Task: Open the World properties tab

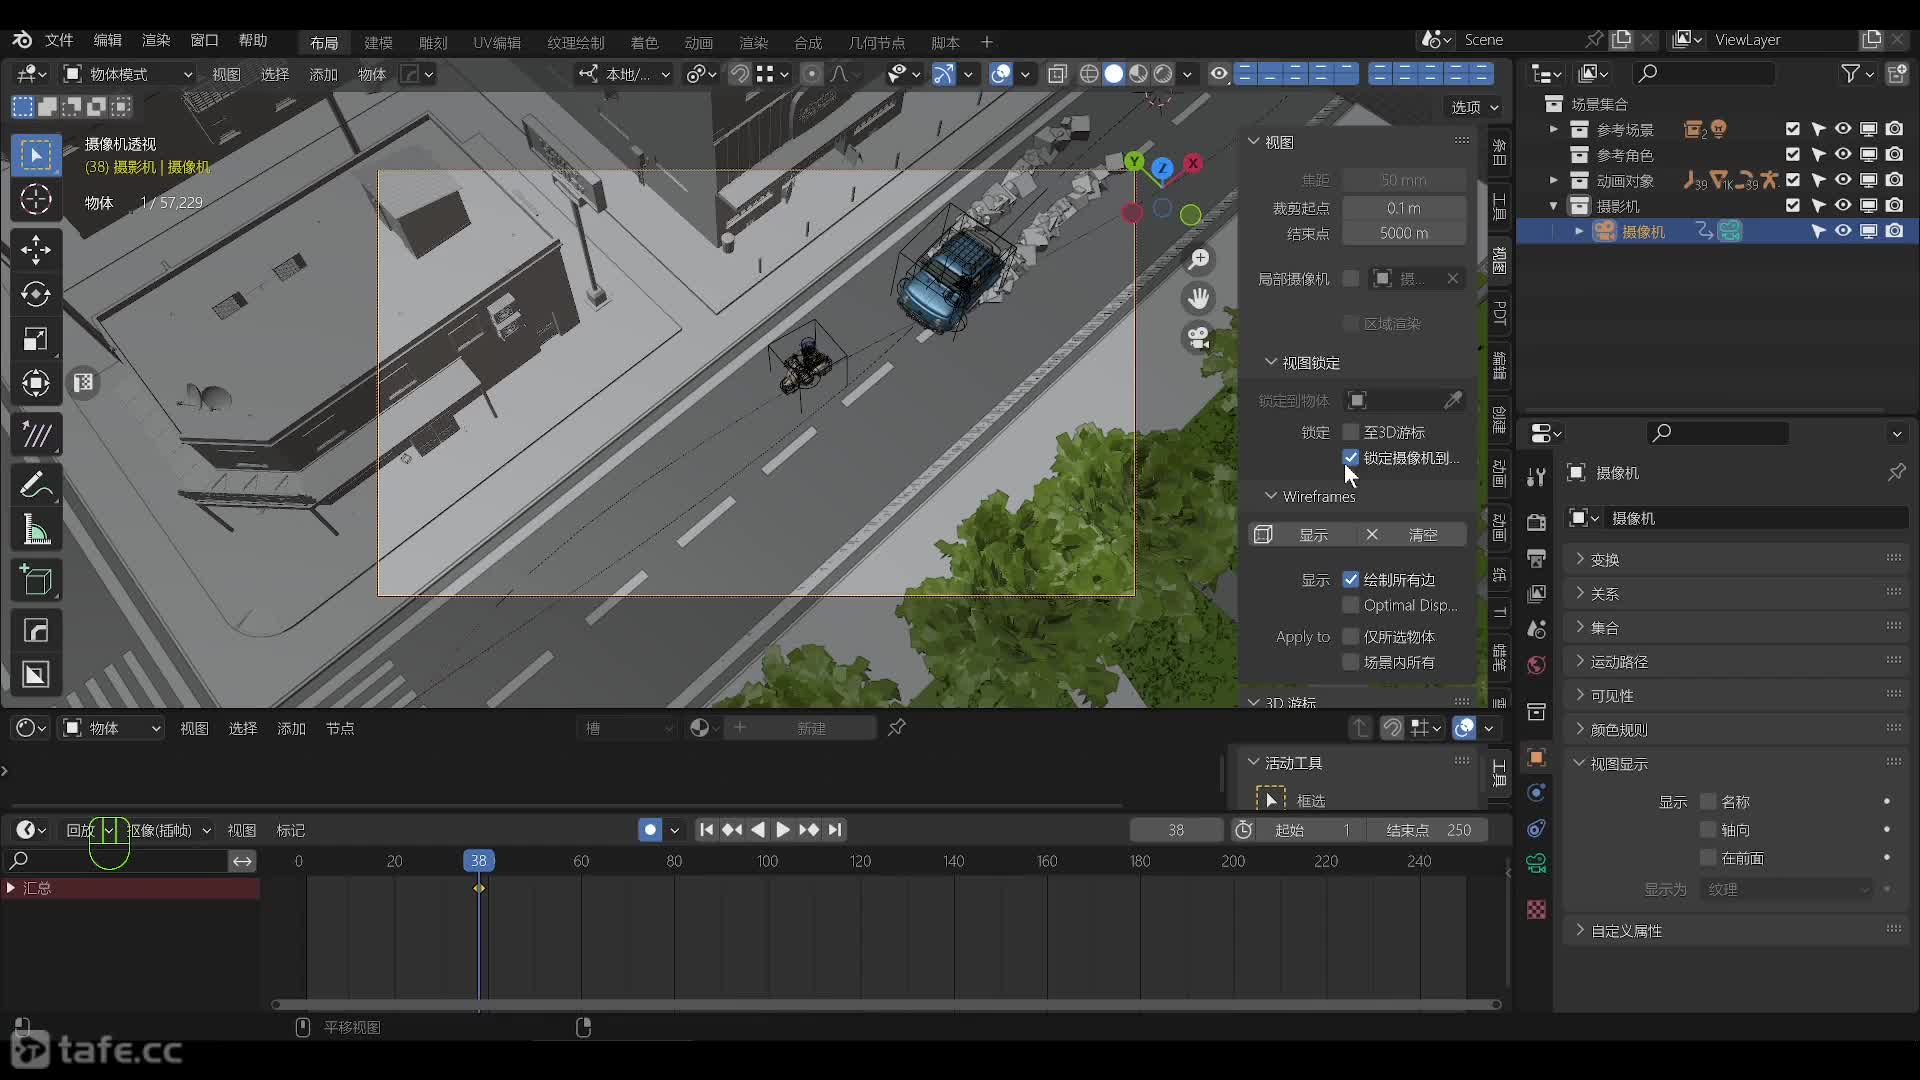Action: 1537,665
